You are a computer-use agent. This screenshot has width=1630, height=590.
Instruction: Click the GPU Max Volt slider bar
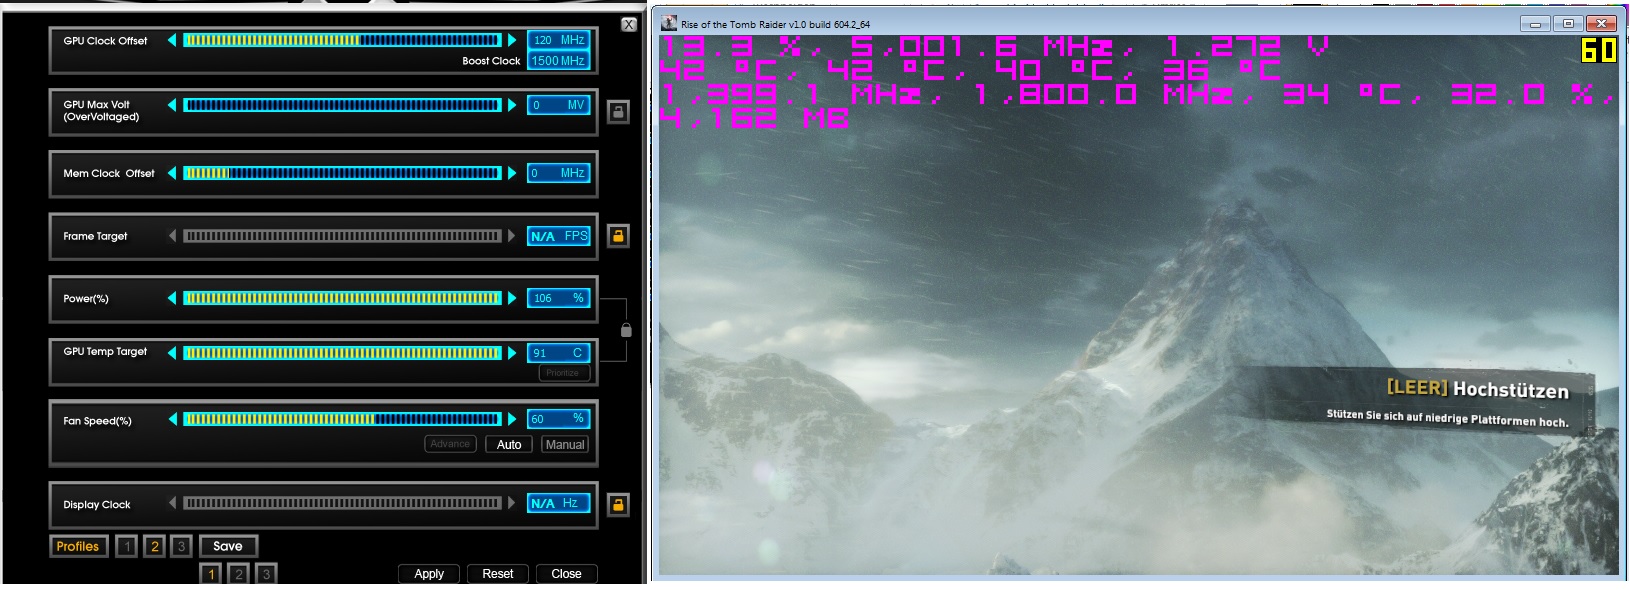(x=342, y=105)
